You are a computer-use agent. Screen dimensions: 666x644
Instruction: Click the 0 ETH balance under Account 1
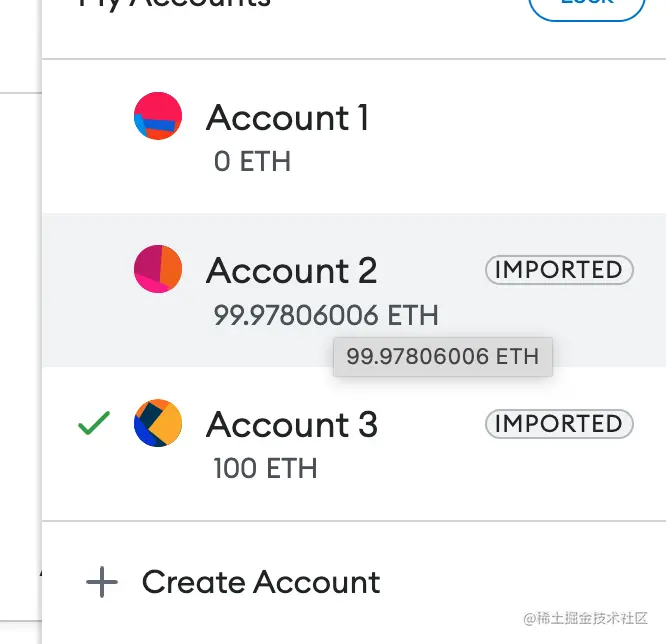252,161
